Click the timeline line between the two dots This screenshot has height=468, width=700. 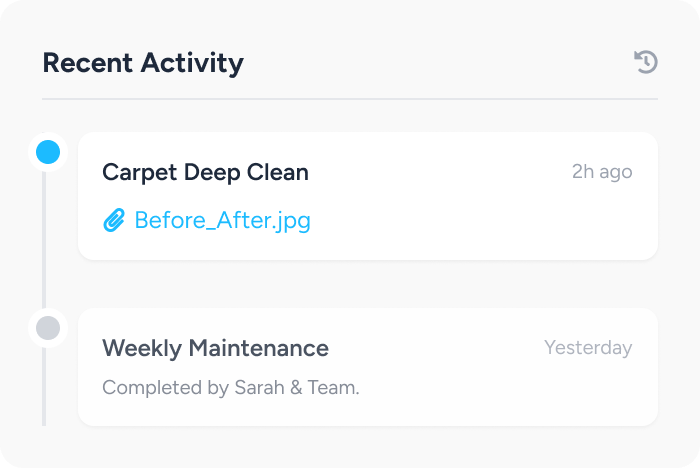tap(44, 240)
